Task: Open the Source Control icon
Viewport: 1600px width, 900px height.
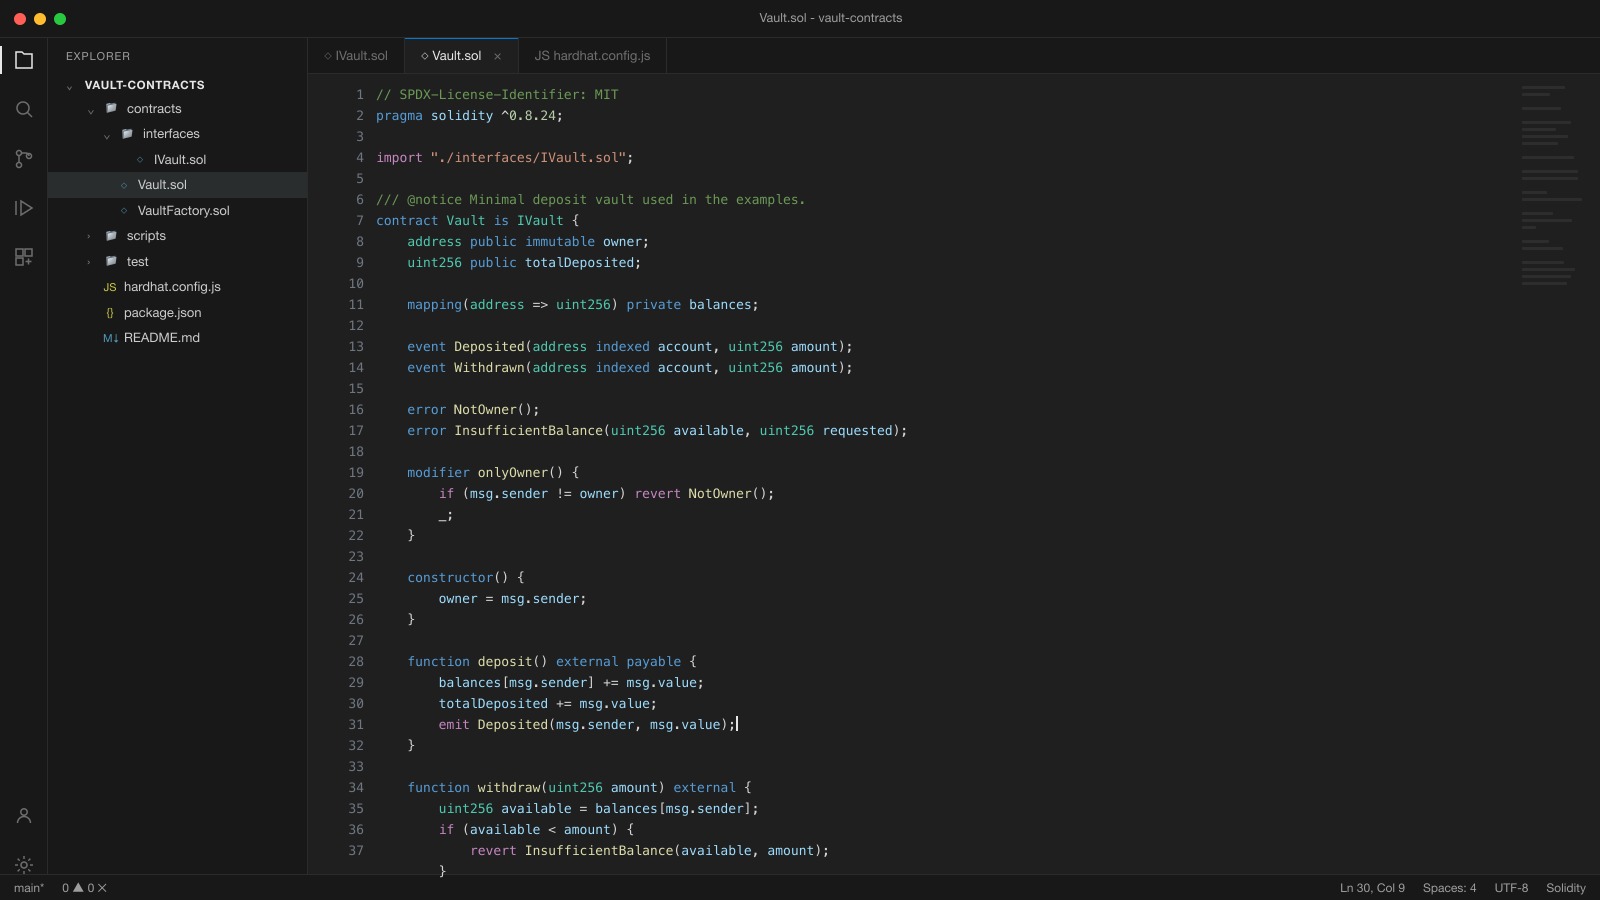Action: point(24,158)
